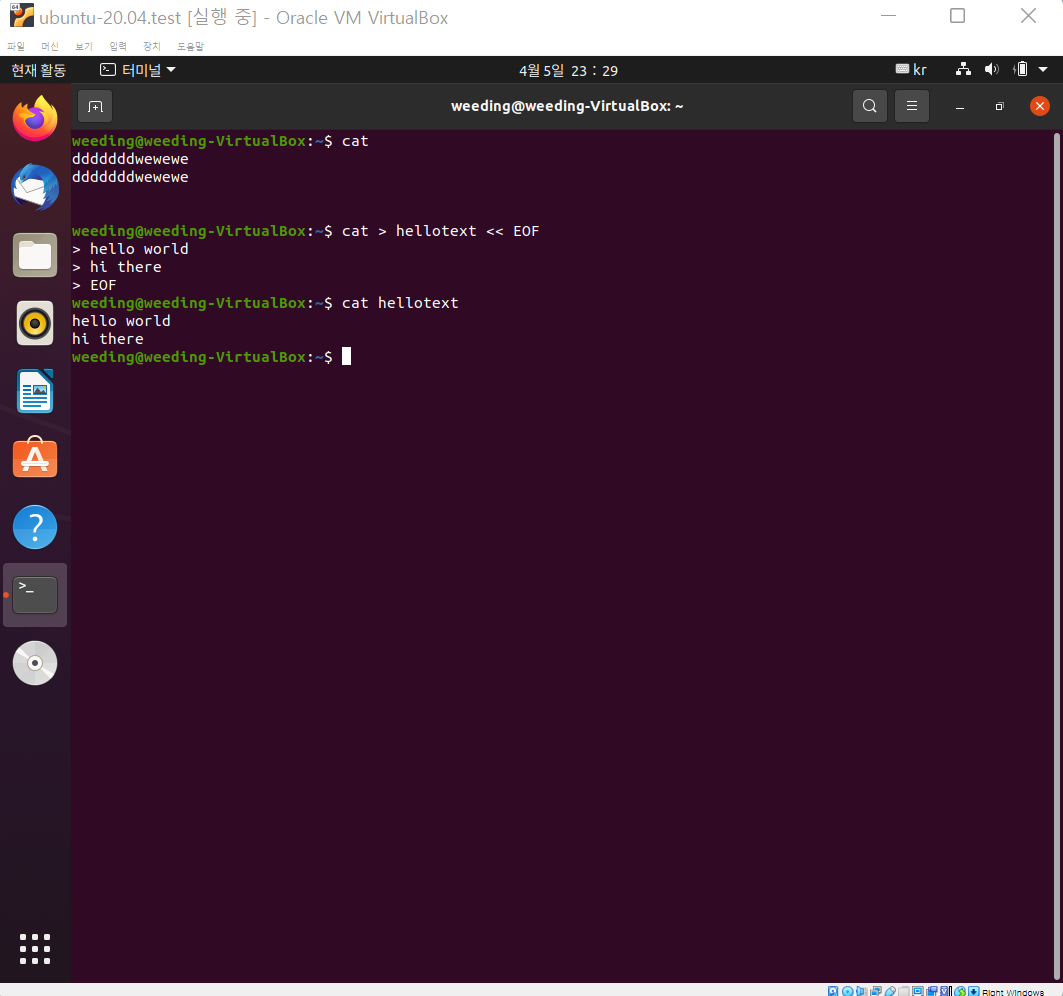Open the 장치 menu in VirtualBox
Screen dimensions: 1063x996
(x=152, y=46)
